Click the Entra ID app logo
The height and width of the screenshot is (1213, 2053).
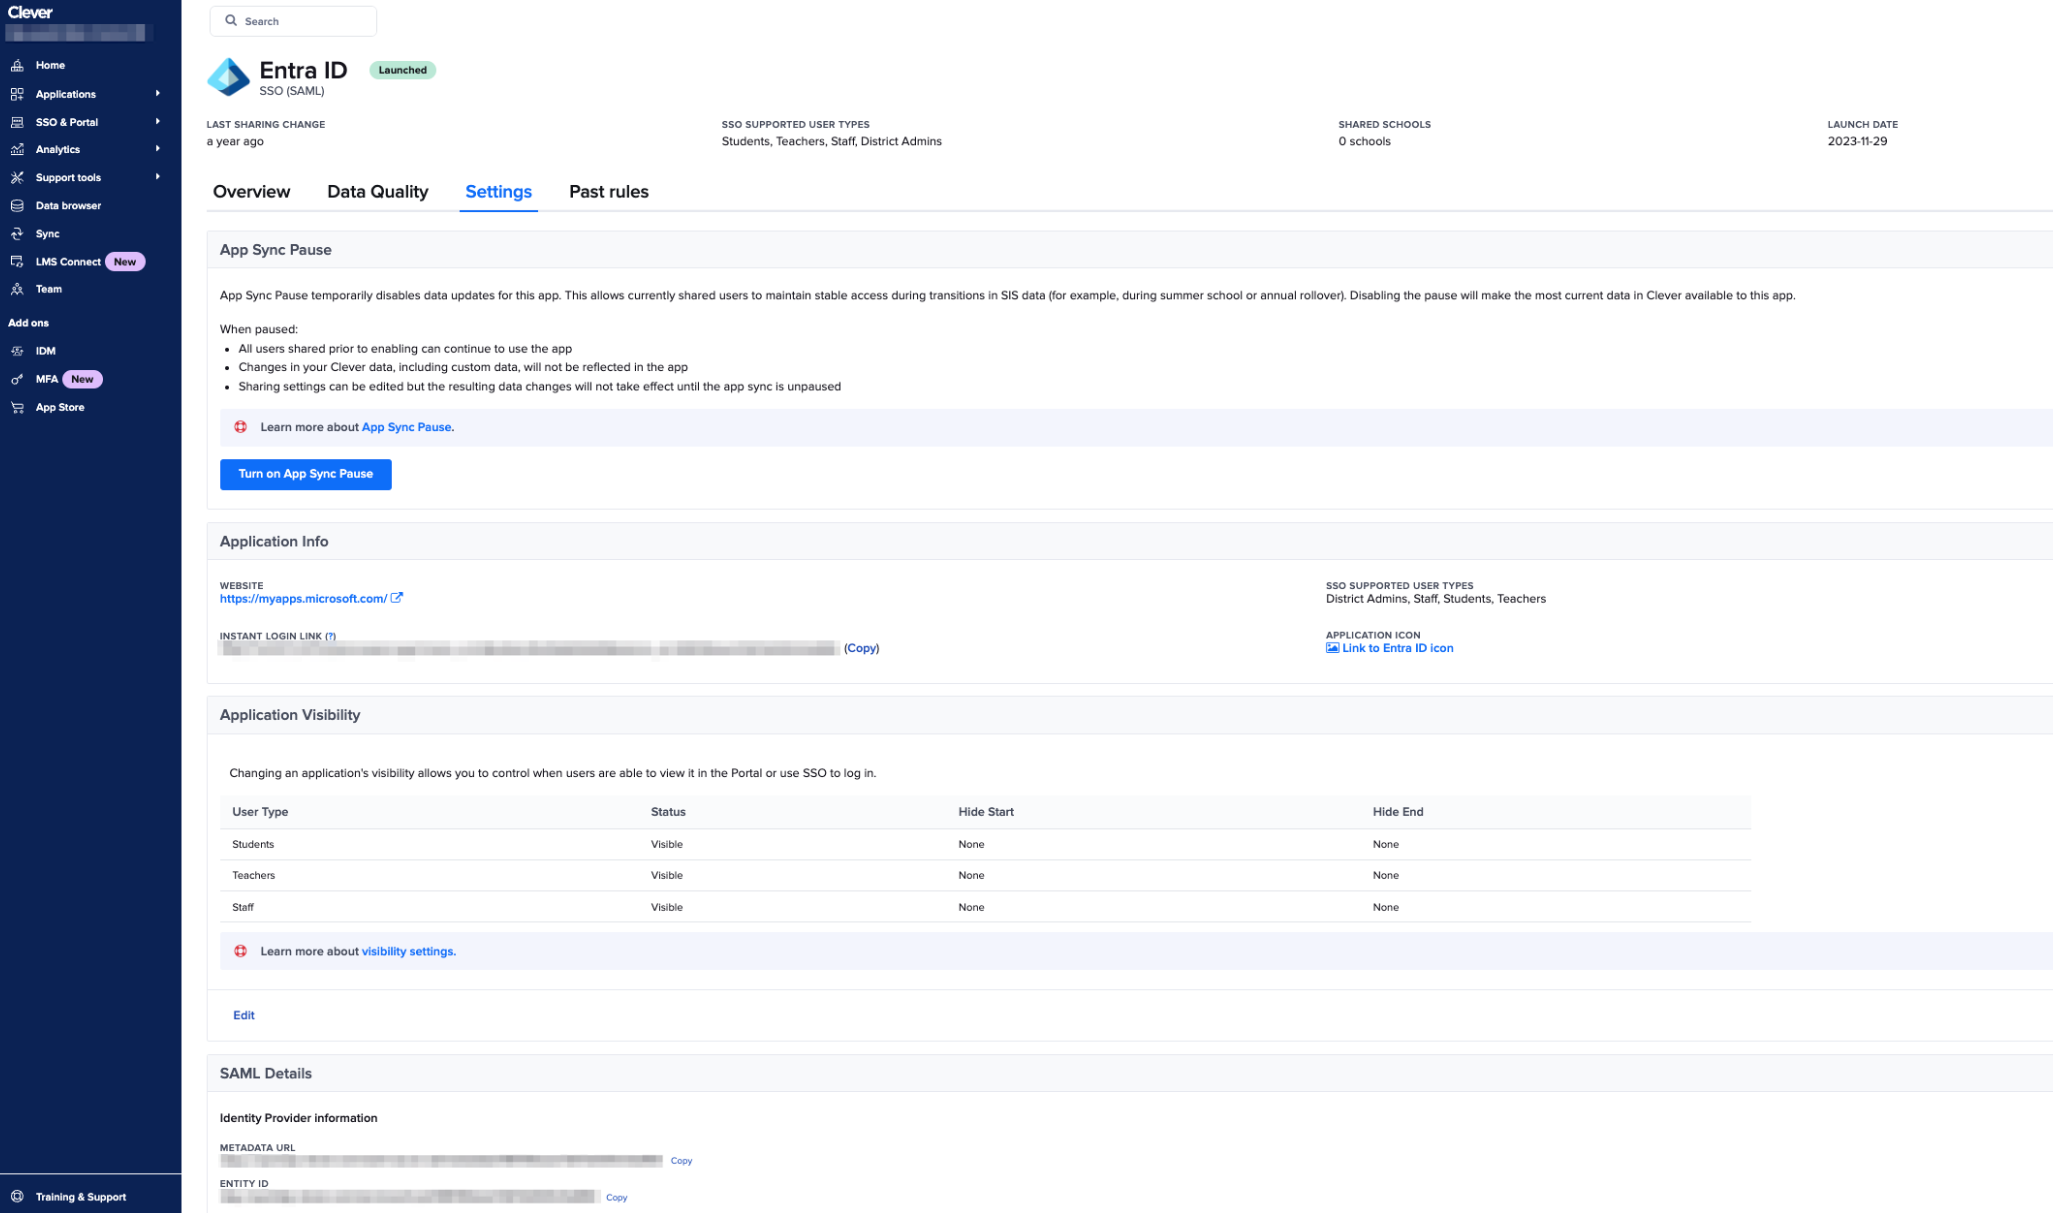pyautogui.click(x=229, y=77)
